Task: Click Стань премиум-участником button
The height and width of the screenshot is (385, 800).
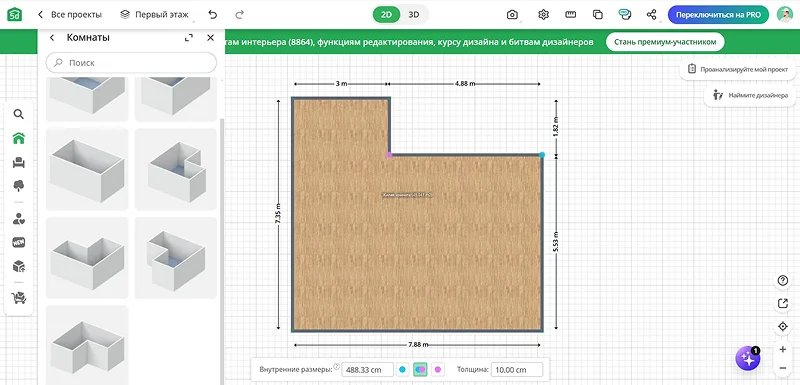Action: coord(665,42)
